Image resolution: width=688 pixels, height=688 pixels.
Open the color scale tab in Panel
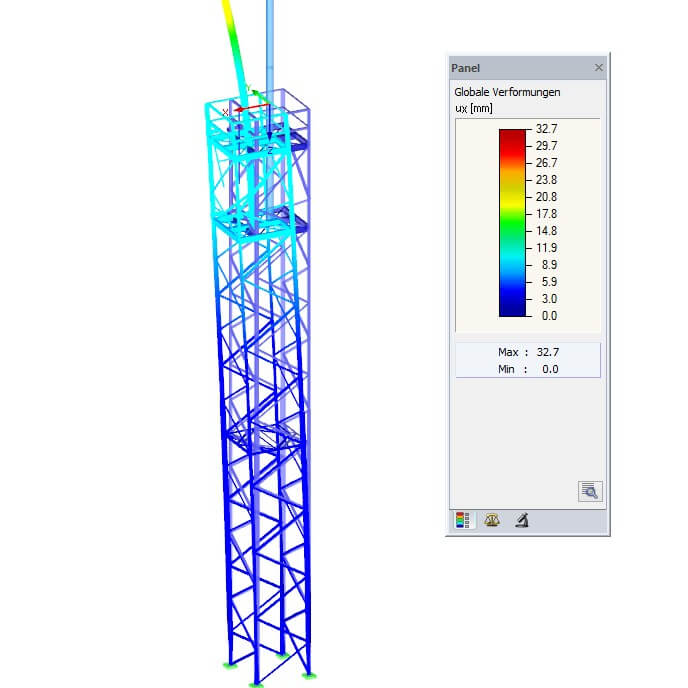[x=461, y=520]
